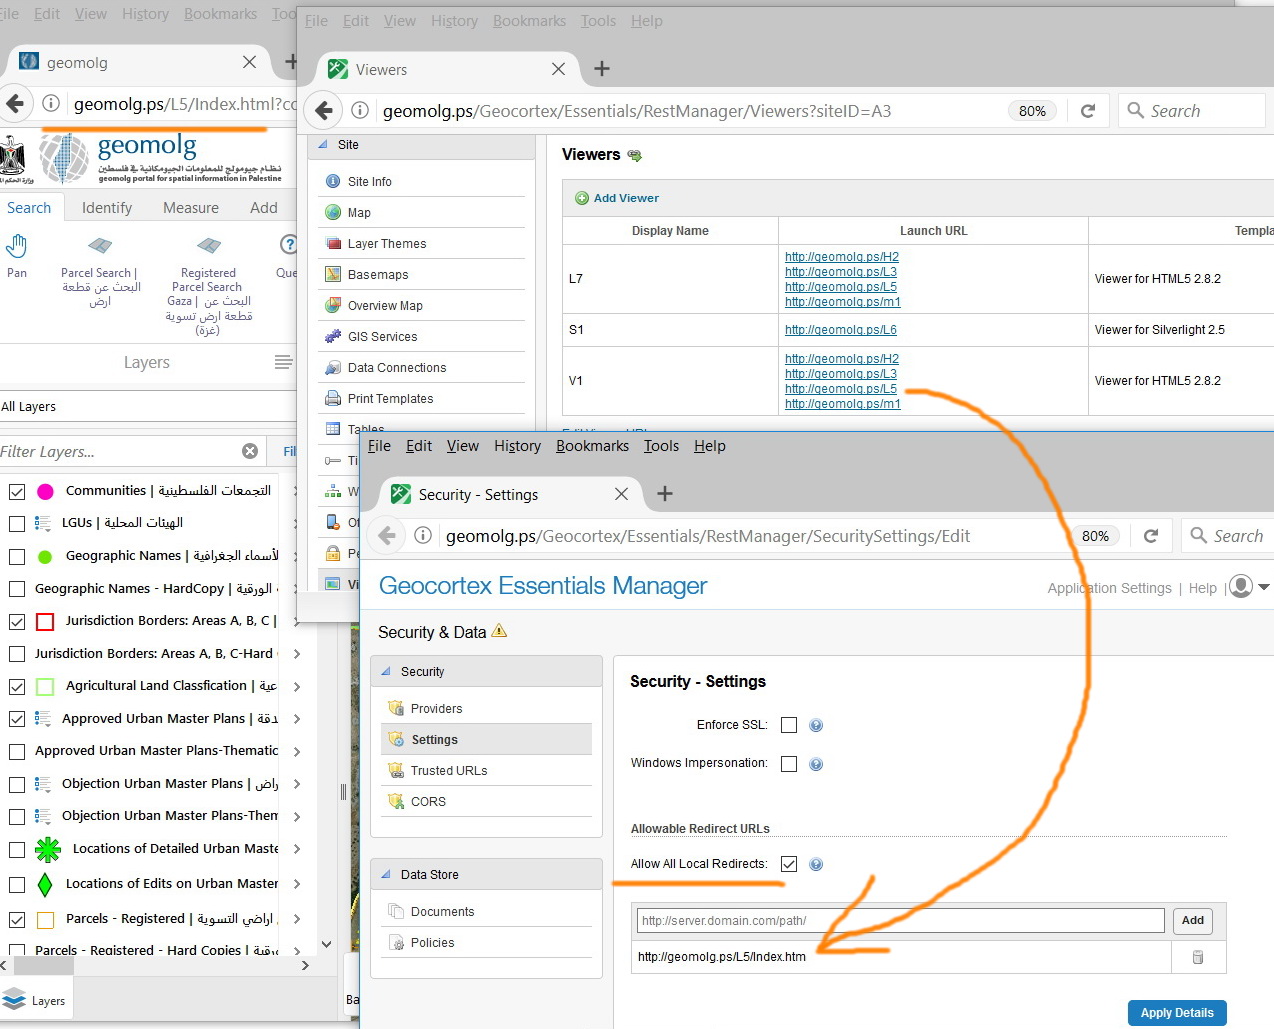Open Application Settings link
The width and height of the screenshot is (1274, 1029).
point(1109,588)
